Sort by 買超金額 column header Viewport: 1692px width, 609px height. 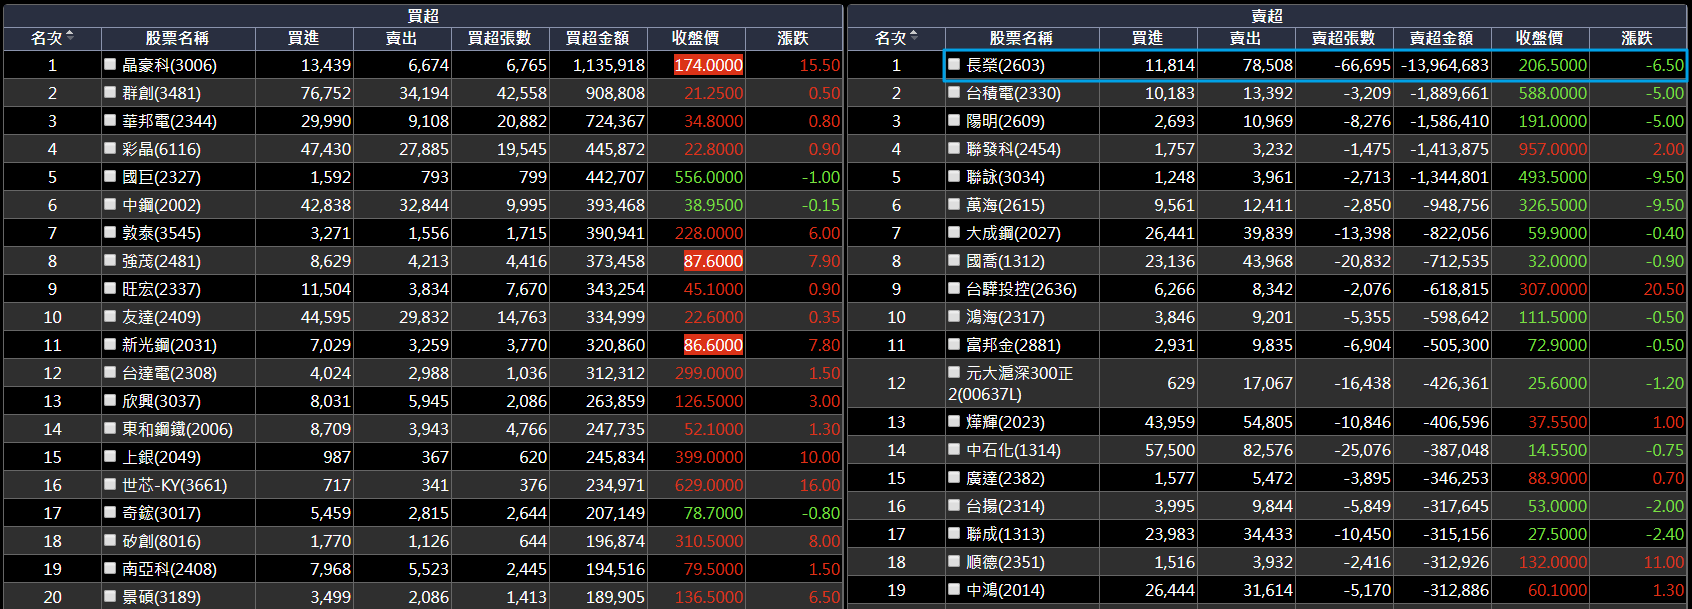pyautogui.click(x=598, y=38)
